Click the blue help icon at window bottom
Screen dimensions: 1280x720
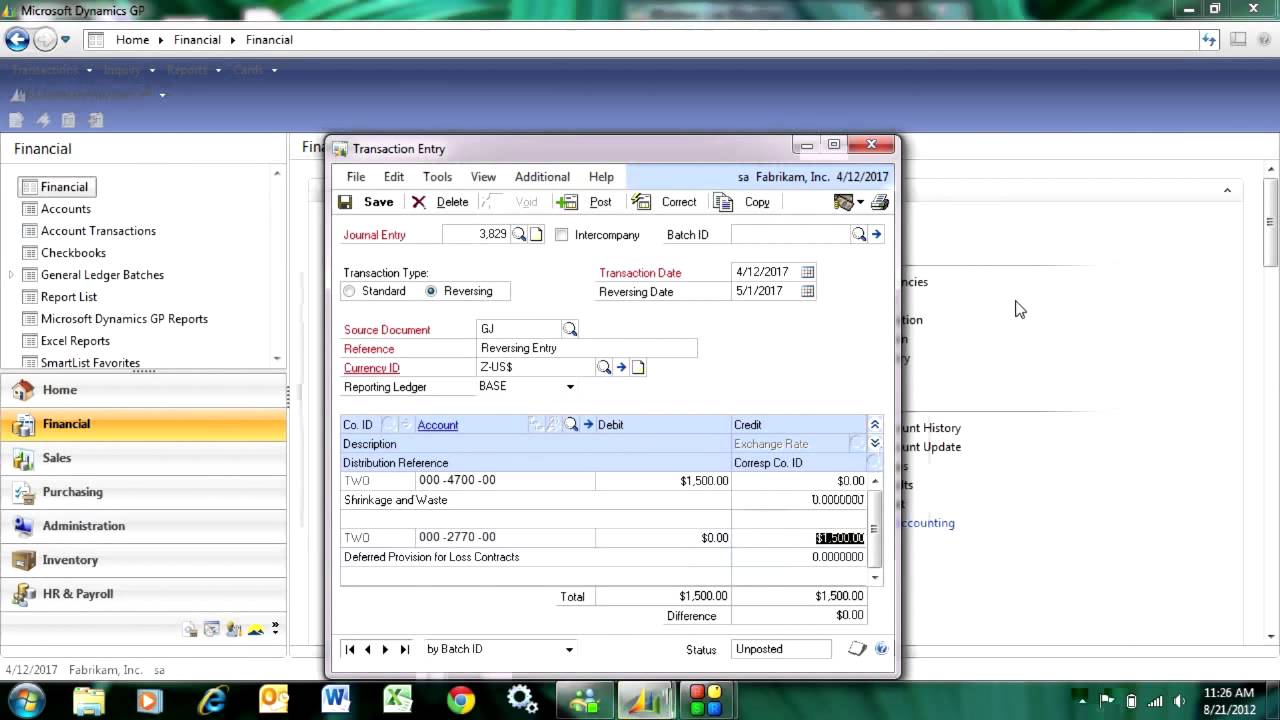[881, 649]
